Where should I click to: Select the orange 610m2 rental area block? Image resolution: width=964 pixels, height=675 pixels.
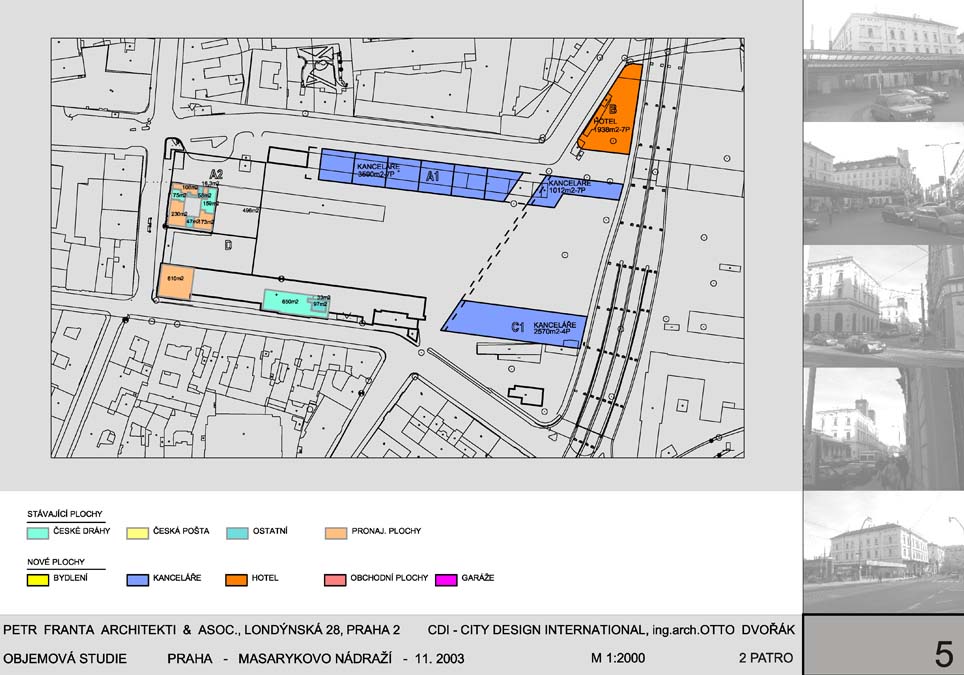tap(175, 282)
